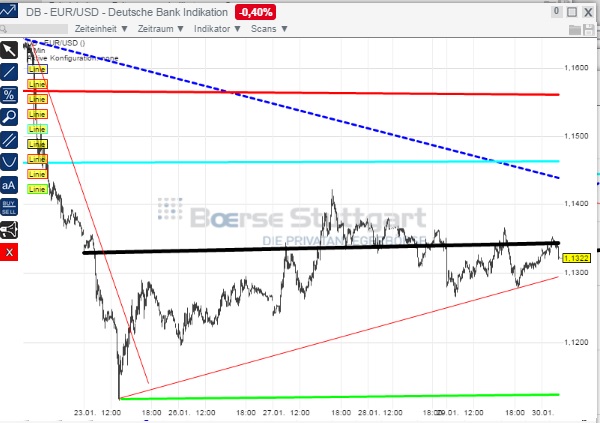Image resolution: width=600 pixels, height=423 pixels.
Task: Click the floppy disk save icon
Action: pos(589,29)
